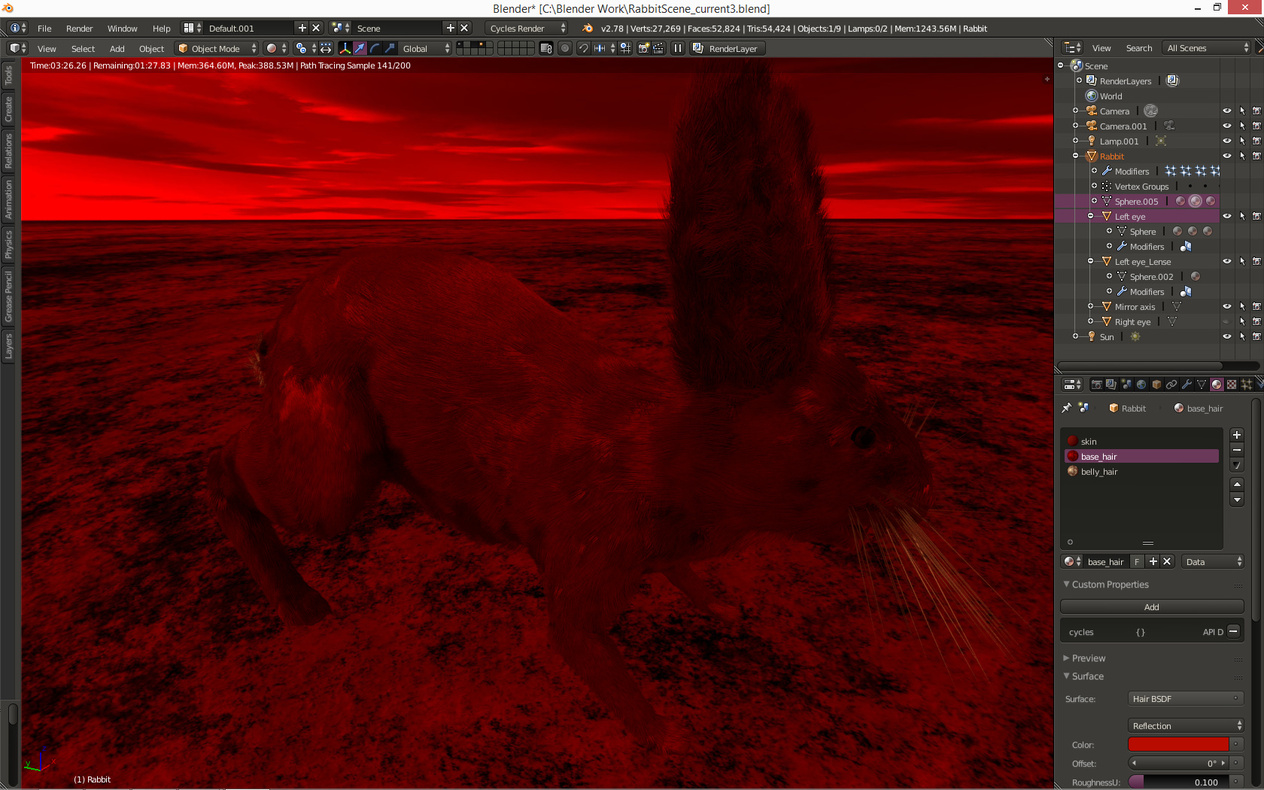
Task: Open the Hair BSDF surface shader dropdown
Action: [1185, 699]
